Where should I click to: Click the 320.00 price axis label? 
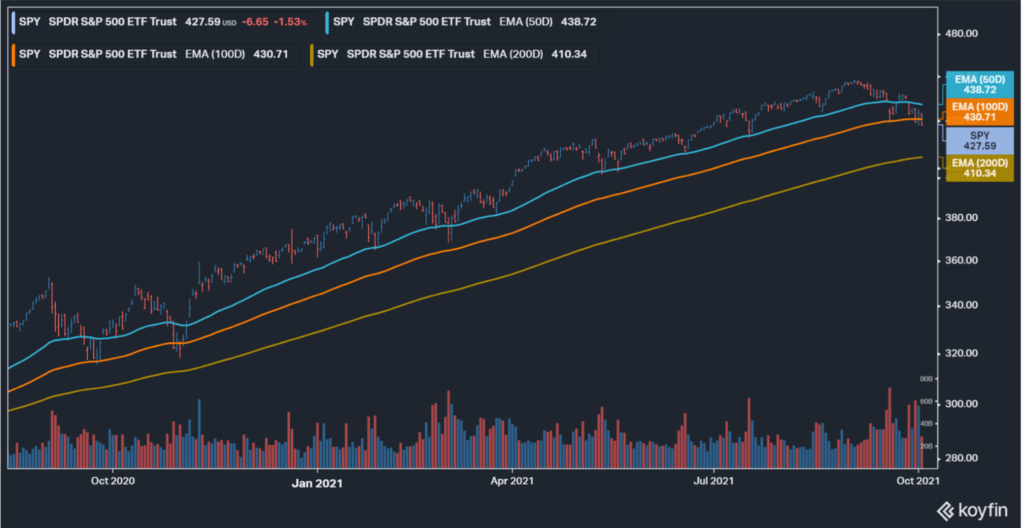(963, 354)
